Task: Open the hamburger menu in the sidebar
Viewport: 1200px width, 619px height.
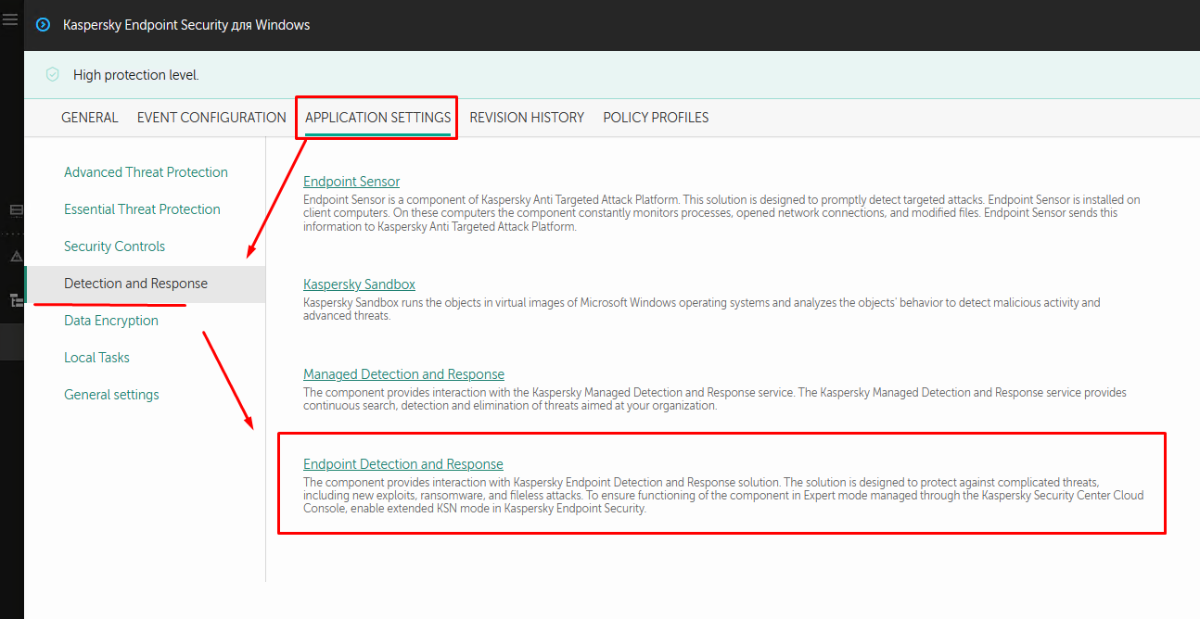Action: (11, 20)
